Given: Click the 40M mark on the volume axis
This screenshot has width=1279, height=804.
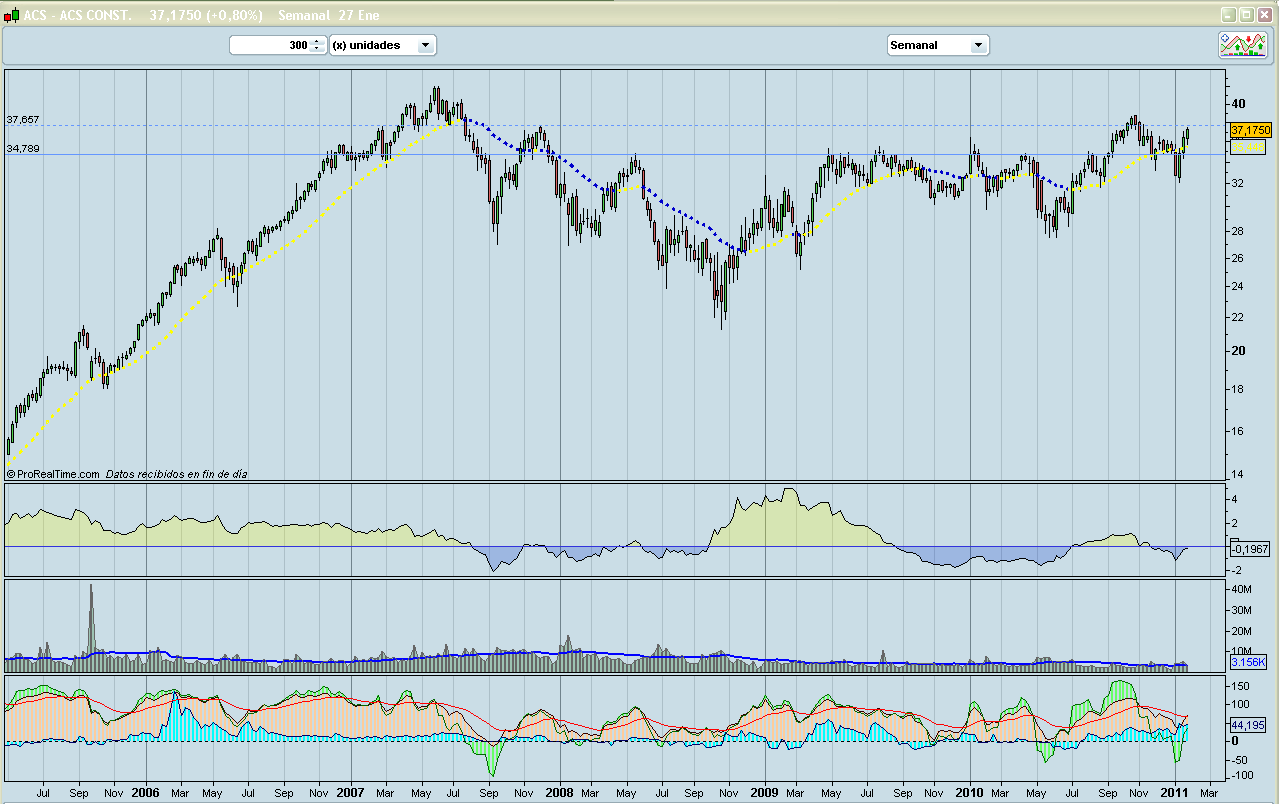Looking at the screenshot, I should point(1242,590).
